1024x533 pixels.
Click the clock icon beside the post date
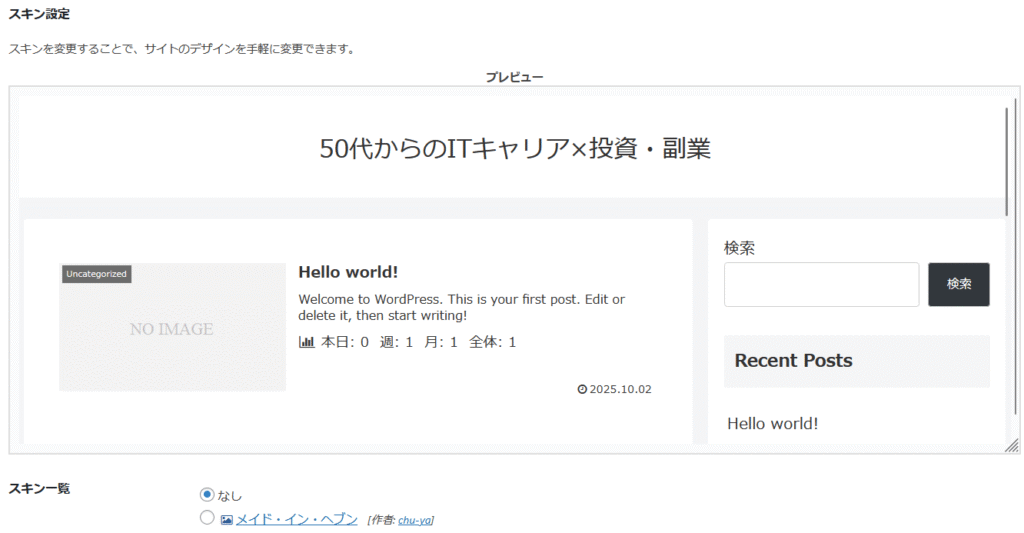[x=582, y=389]
